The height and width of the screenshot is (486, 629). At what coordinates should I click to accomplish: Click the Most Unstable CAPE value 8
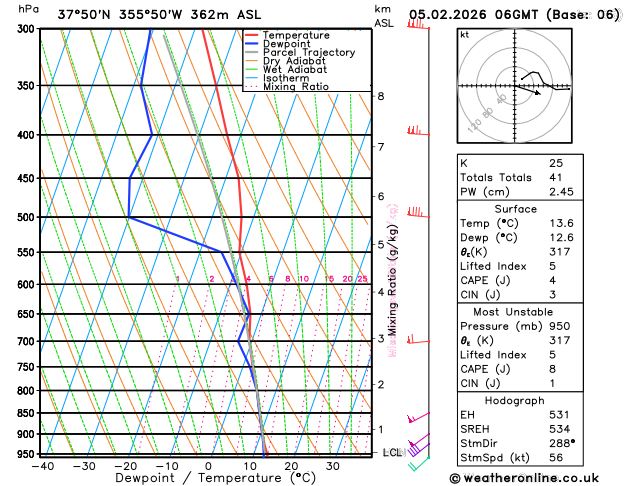click(x=552, y=369)
